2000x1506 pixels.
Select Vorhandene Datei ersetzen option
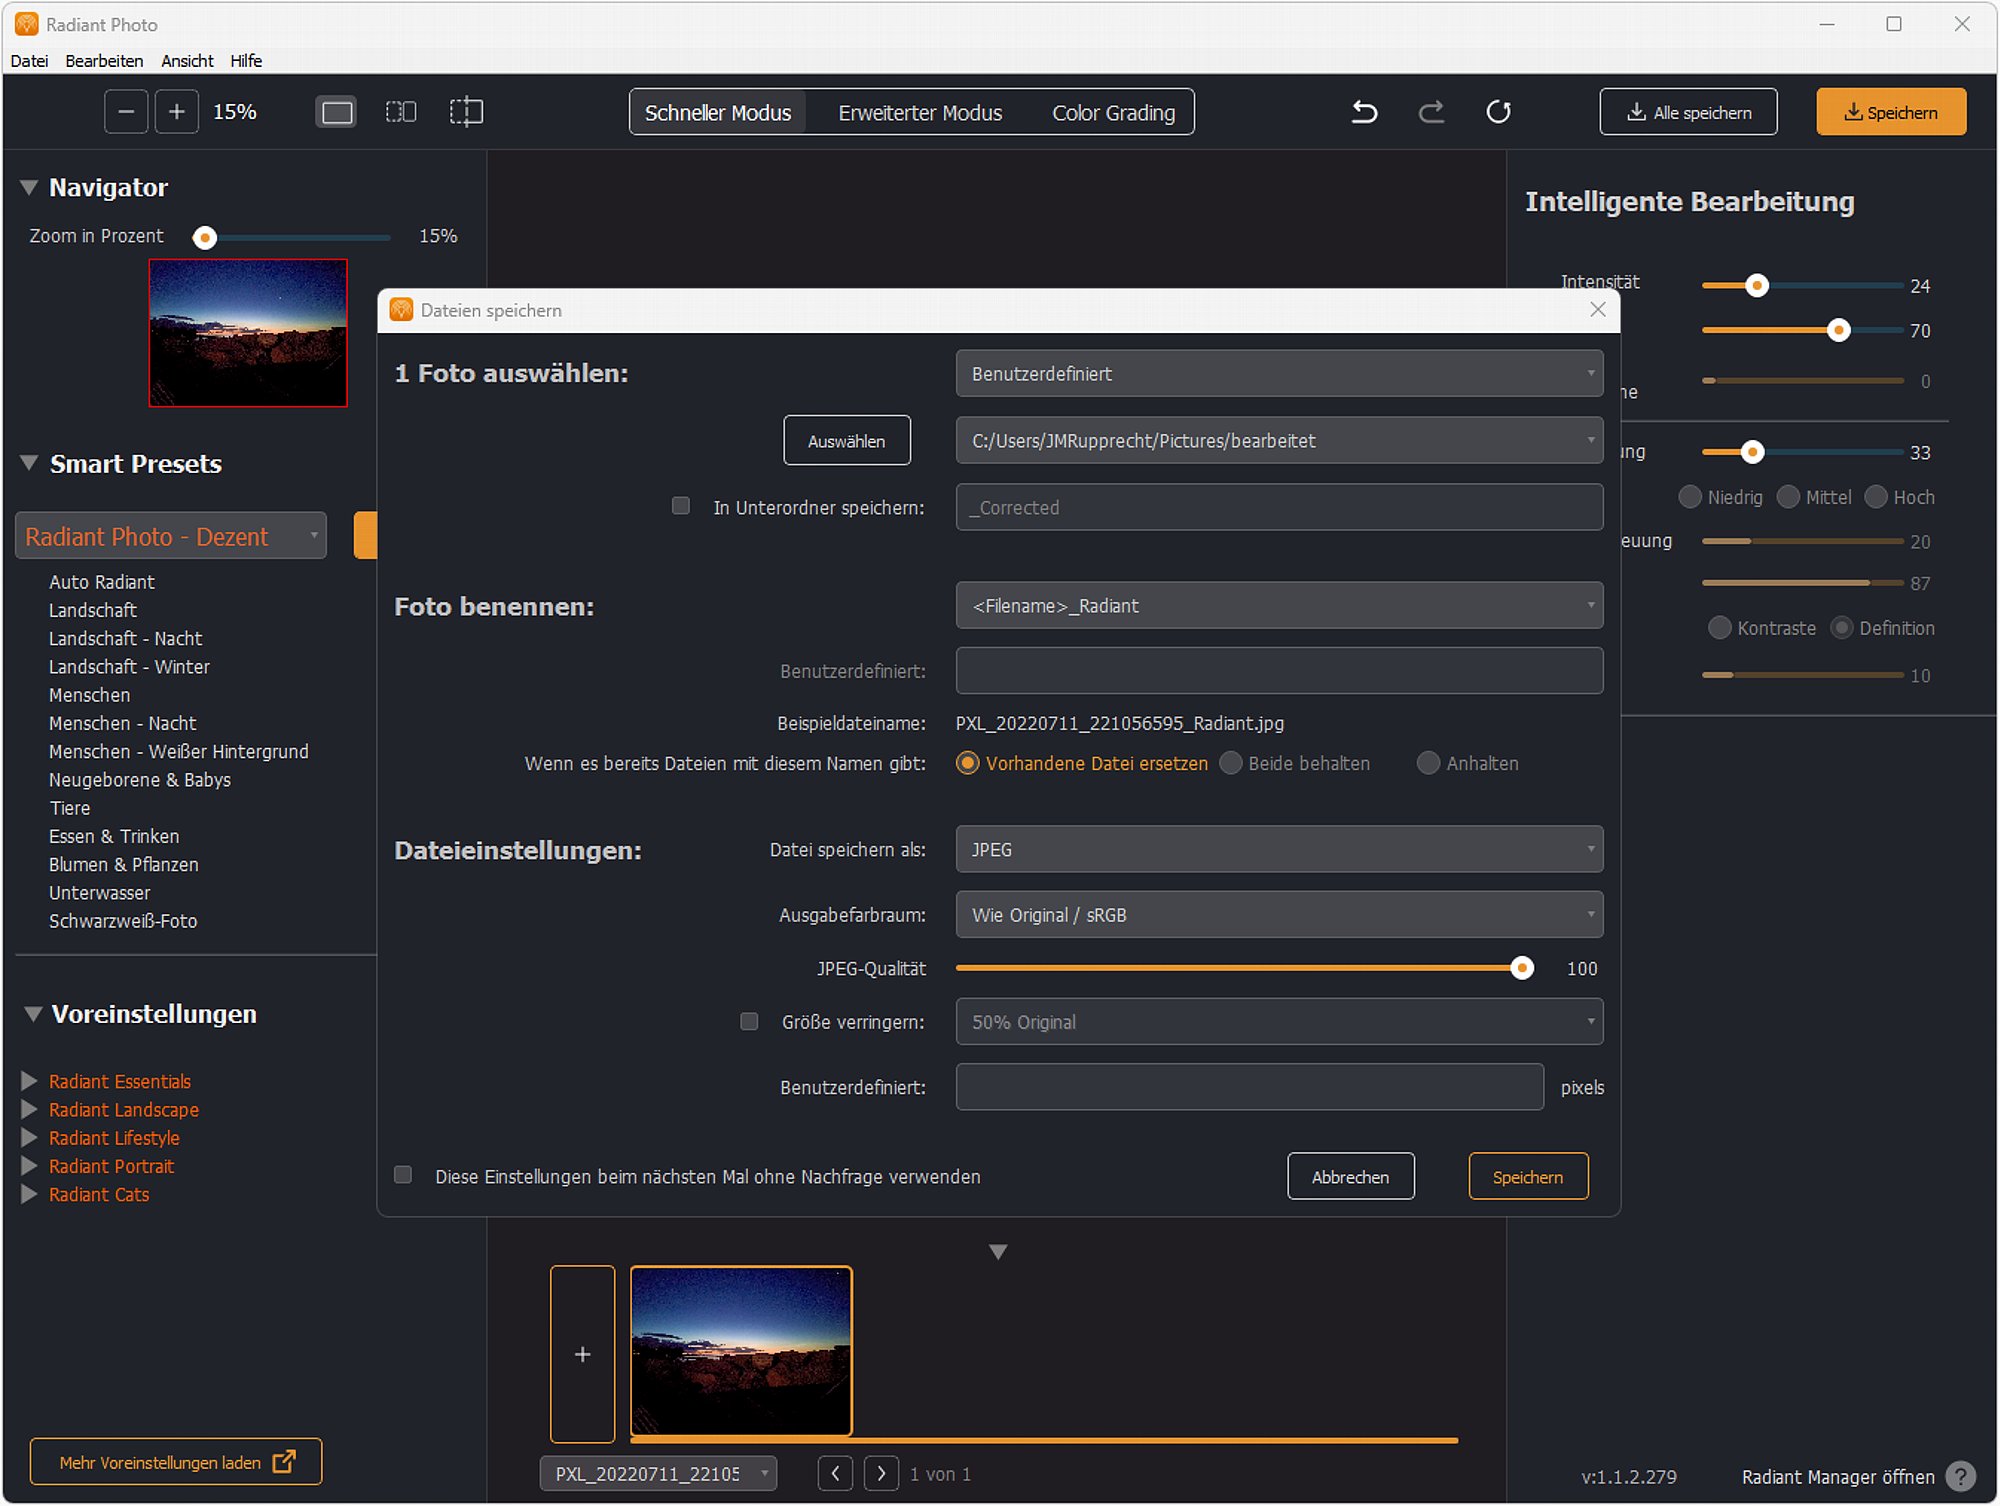click(967, 763)
